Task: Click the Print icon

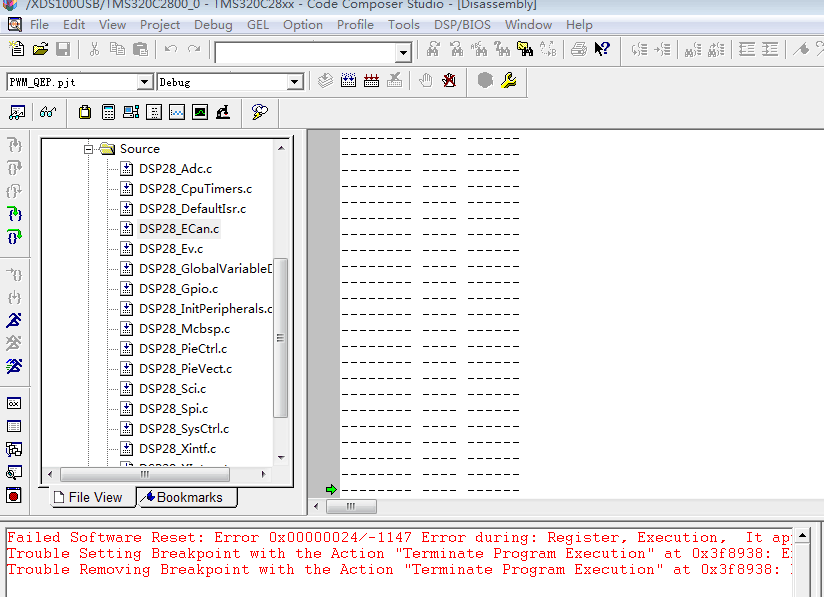Action: pos(579,49)
